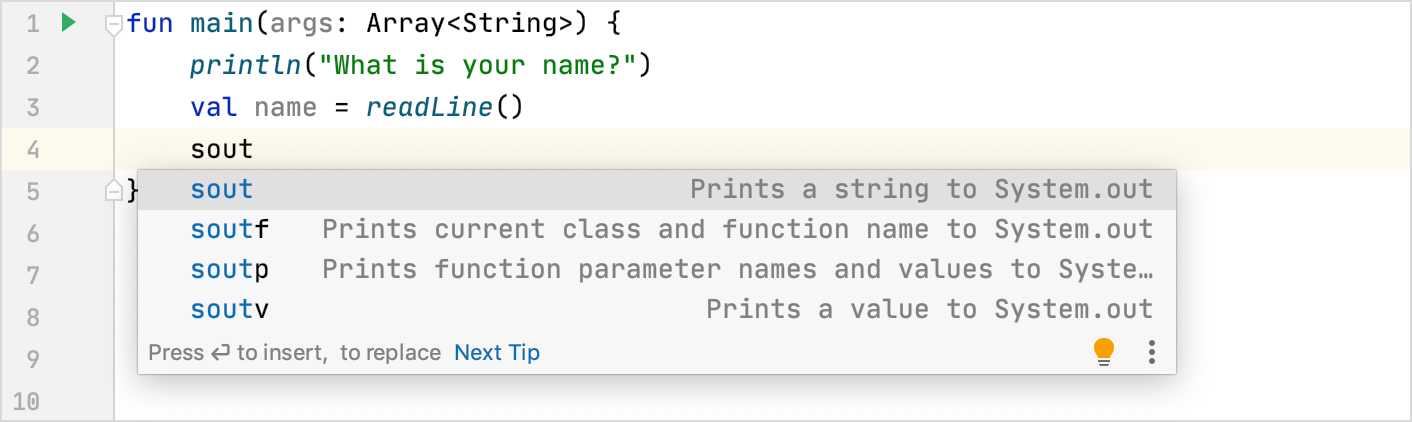
Task: Open the three-dot options menu in popup
Action: pyautogui.click(x=1152, y=351)
